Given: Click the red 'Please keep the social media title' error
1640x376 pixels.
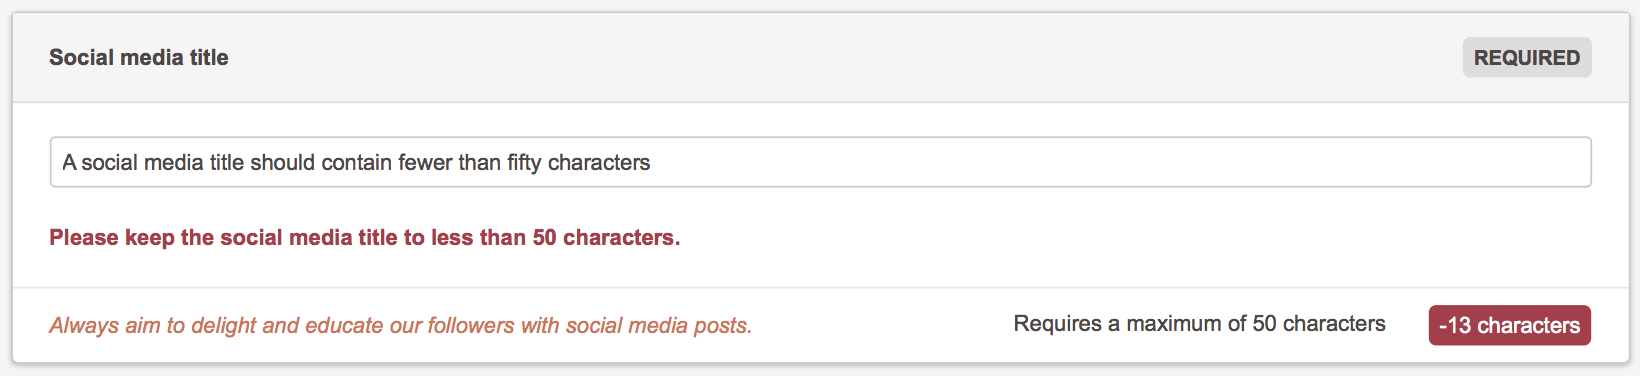Looking at the screenshot, I should pos(365,238).
